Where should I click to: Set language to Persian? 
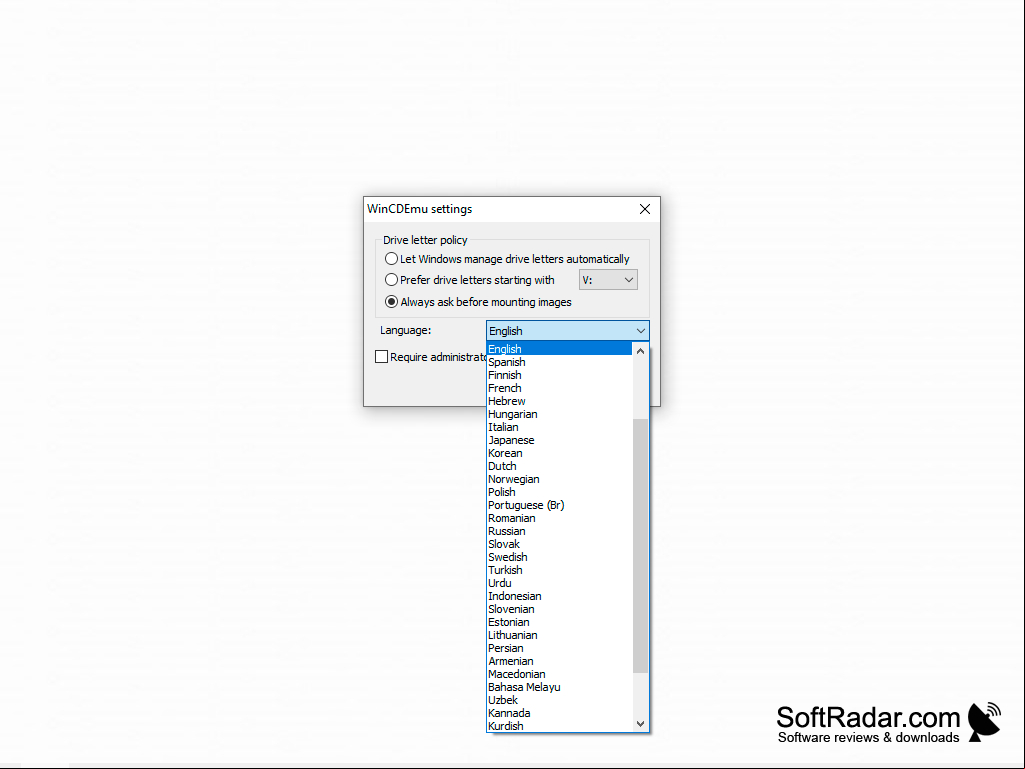coord(560,648)
